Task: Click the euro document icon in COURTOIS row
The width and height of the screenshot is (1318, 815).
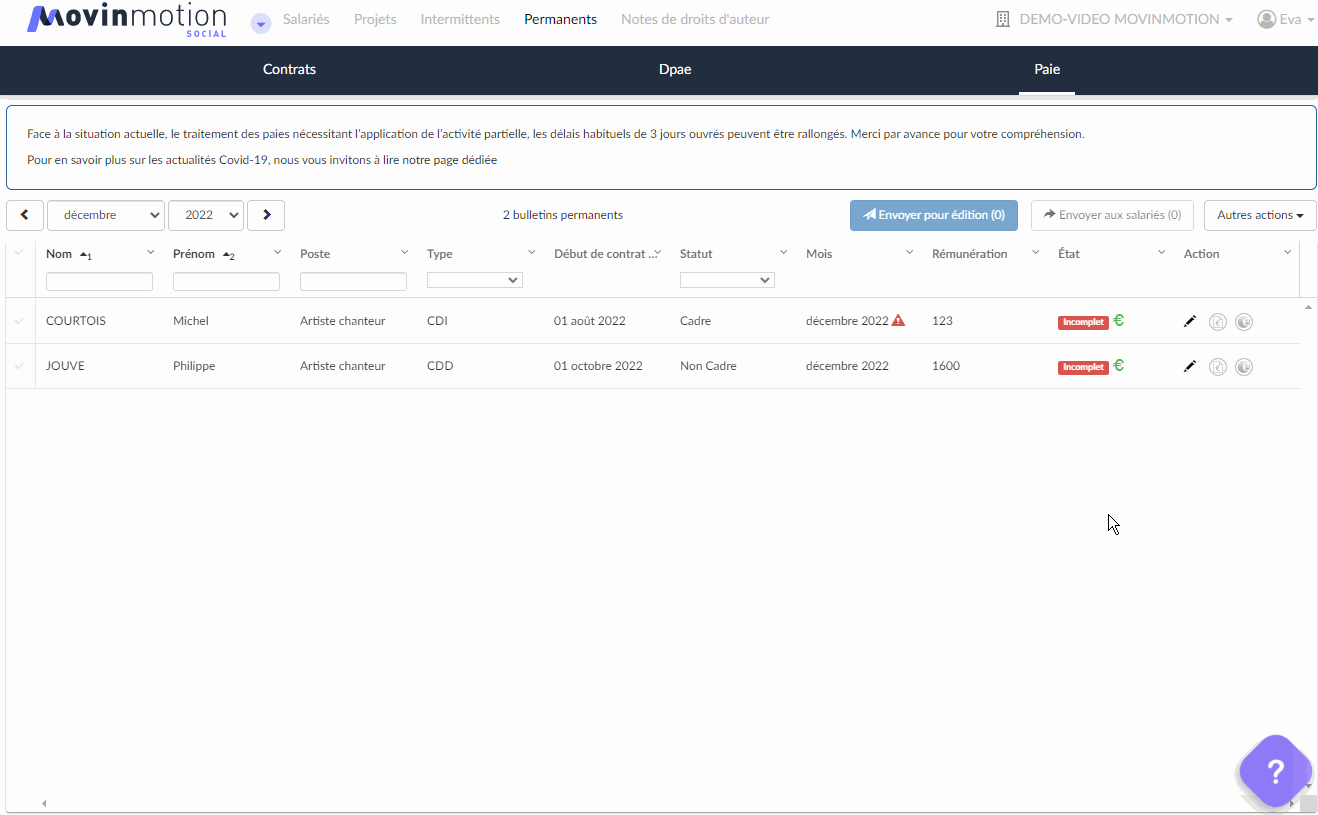Action: tap(1217, 322)
